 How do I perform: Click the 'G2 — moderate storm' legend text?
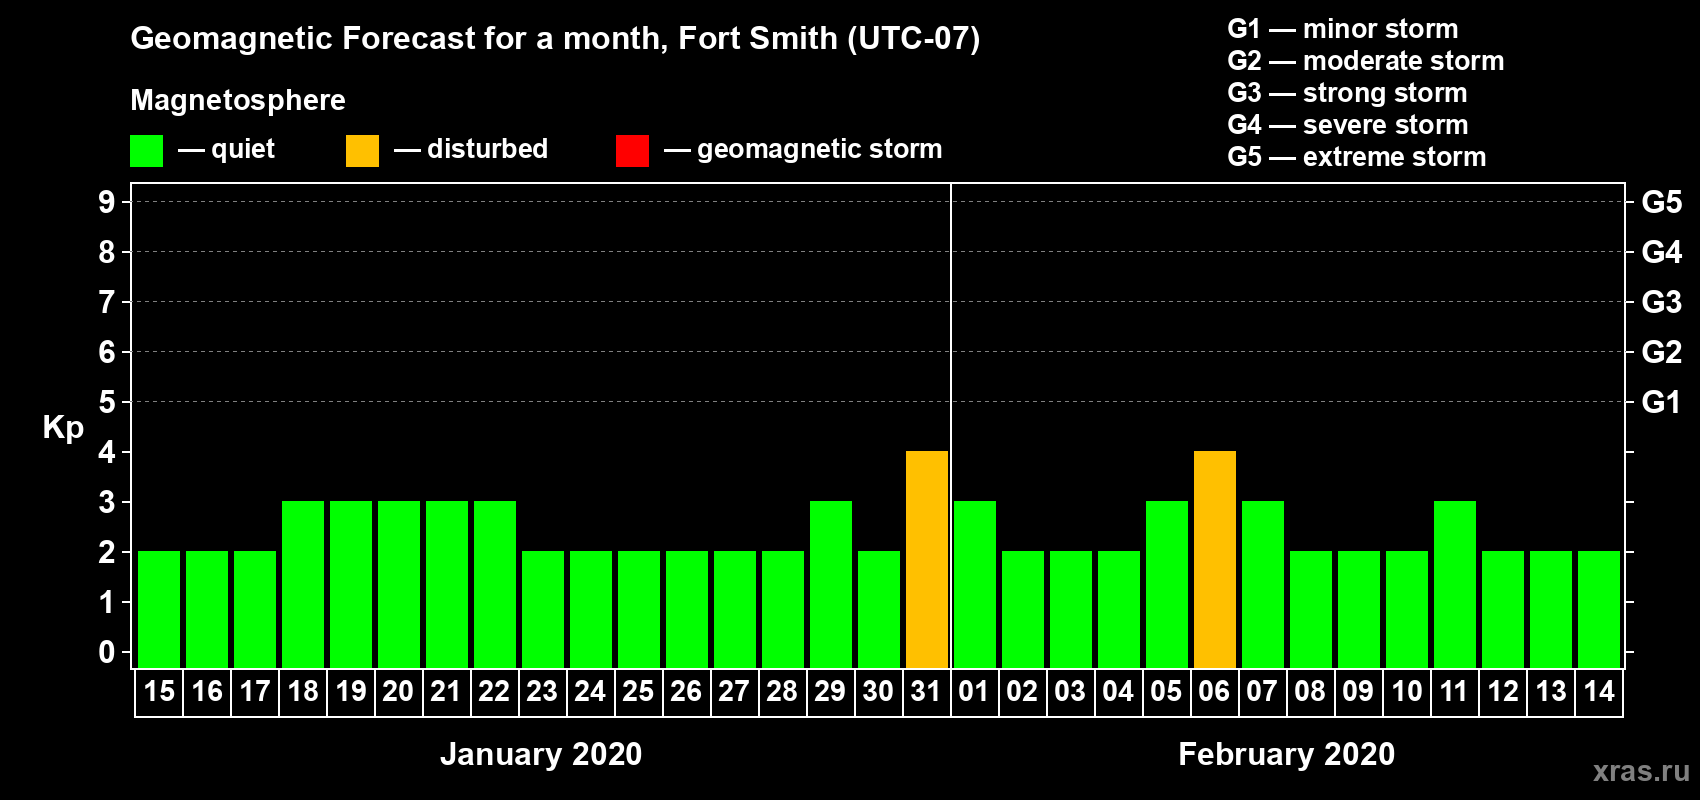[x=1366, y=61]
